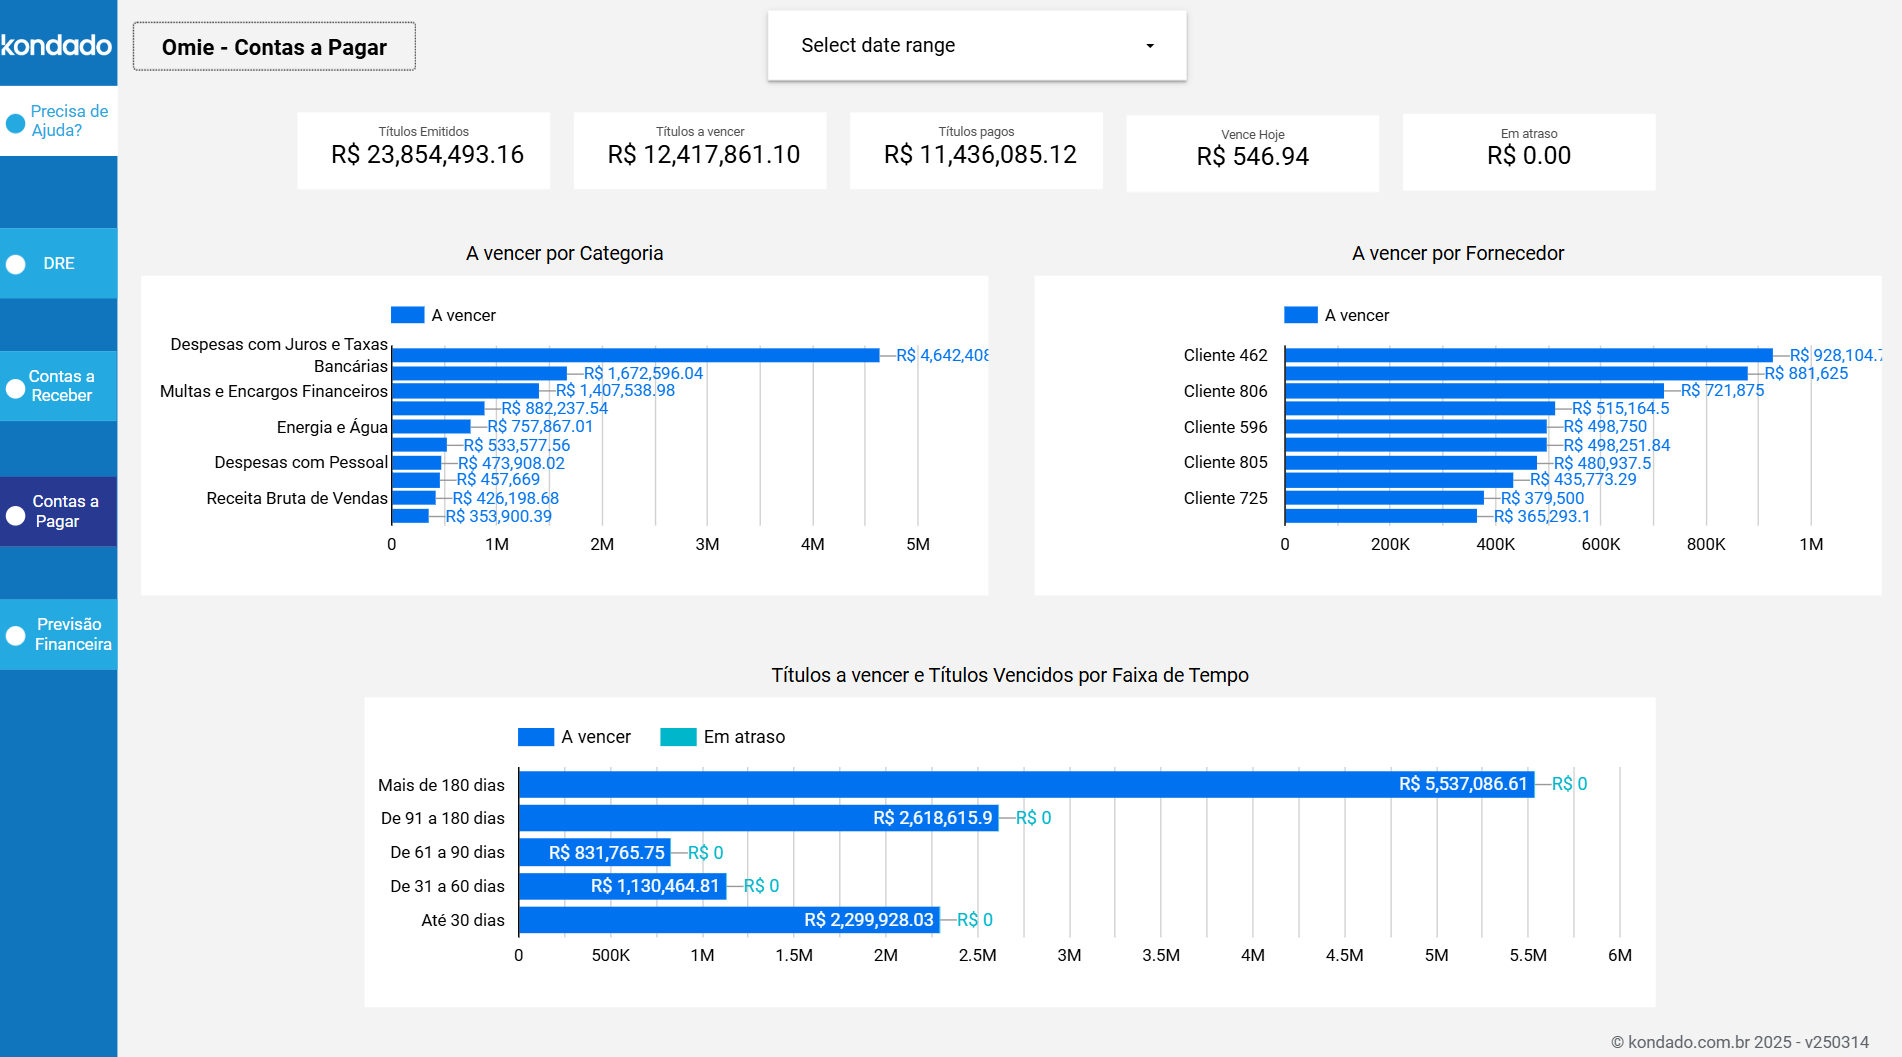Screen dimensions: 1902x1057
Task: Toggle the A vencer legend in the category chart
Action: point(406,314)
